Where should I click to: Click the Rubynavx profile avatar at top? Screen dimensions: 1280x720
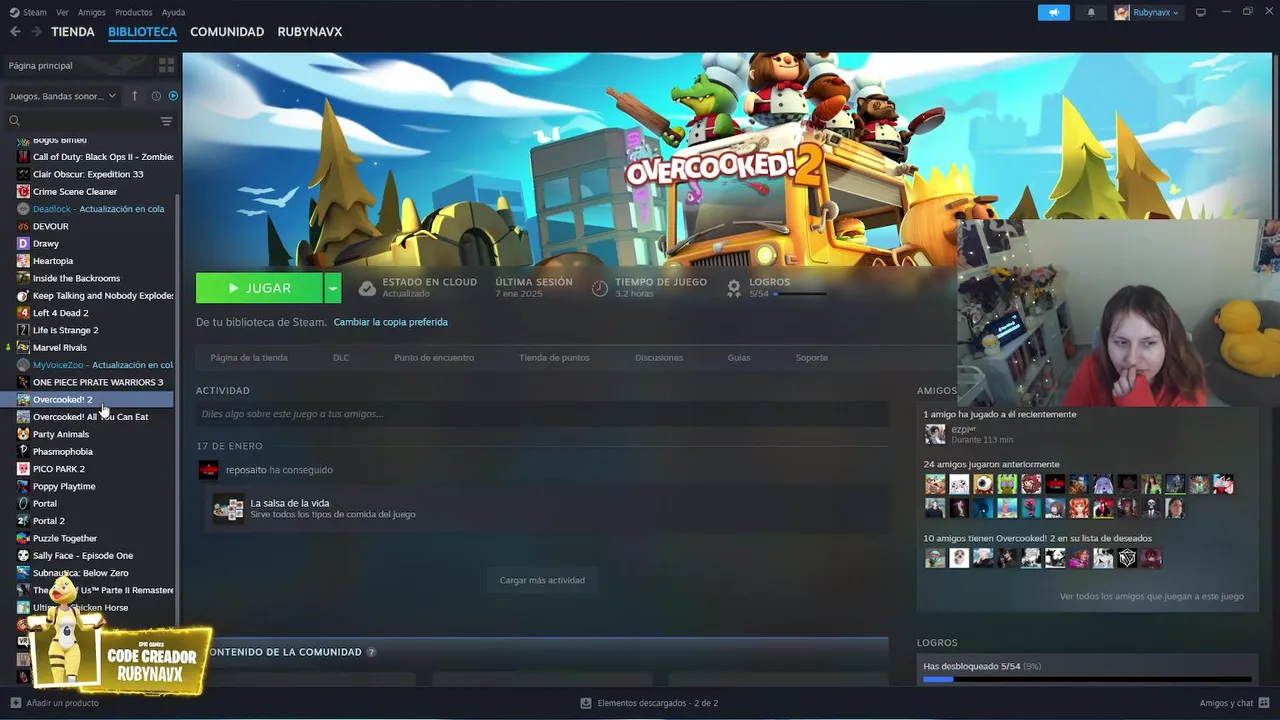tap(1122, 12)
